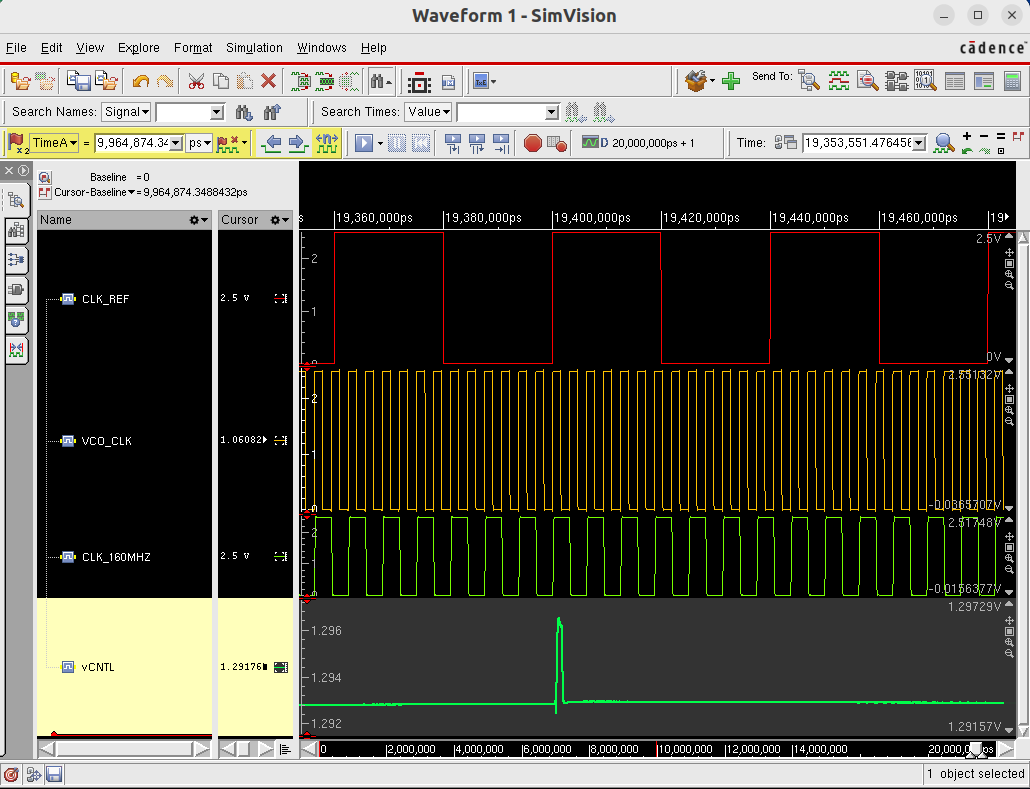Click the red X Delete icon
Screen dimensions: 1030x789
(268, 81)
